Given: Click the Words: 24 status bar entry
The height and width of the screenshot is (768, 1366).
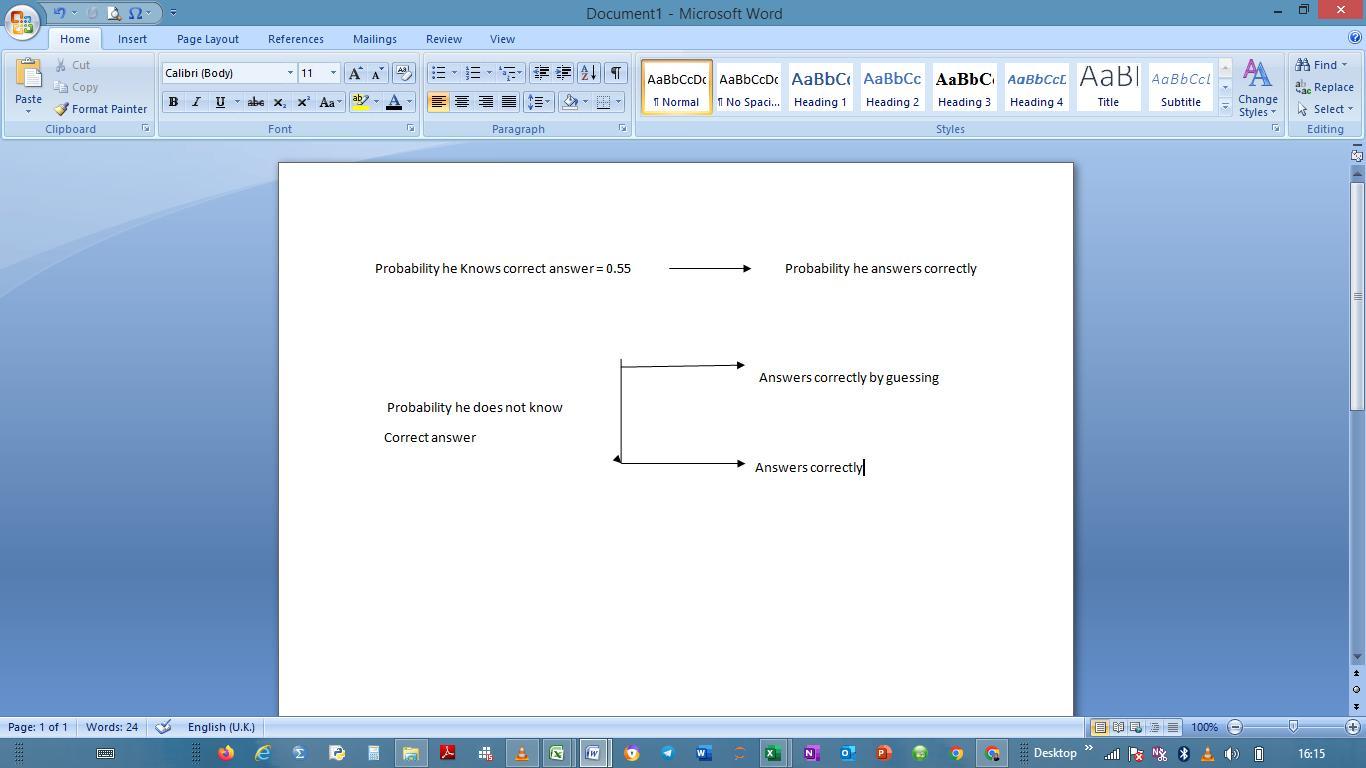Looking at the screenshot, I should tap(112, 727).
